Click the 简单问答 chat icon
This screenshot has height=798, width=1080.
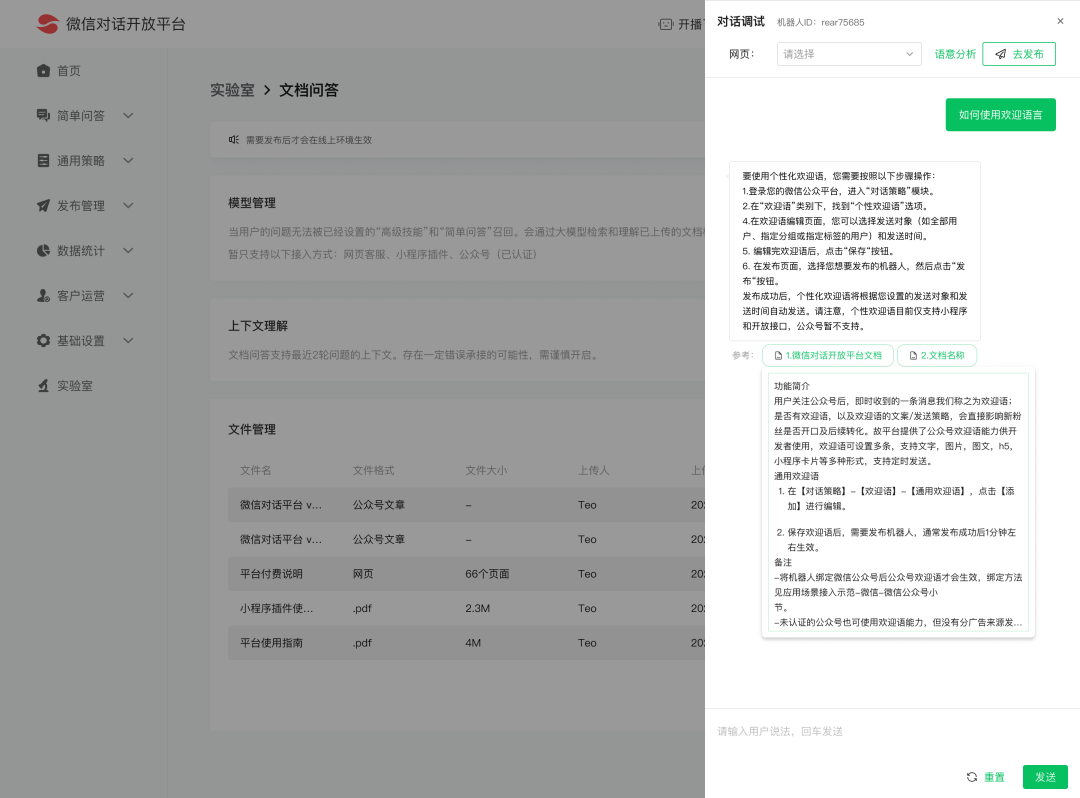43,116
